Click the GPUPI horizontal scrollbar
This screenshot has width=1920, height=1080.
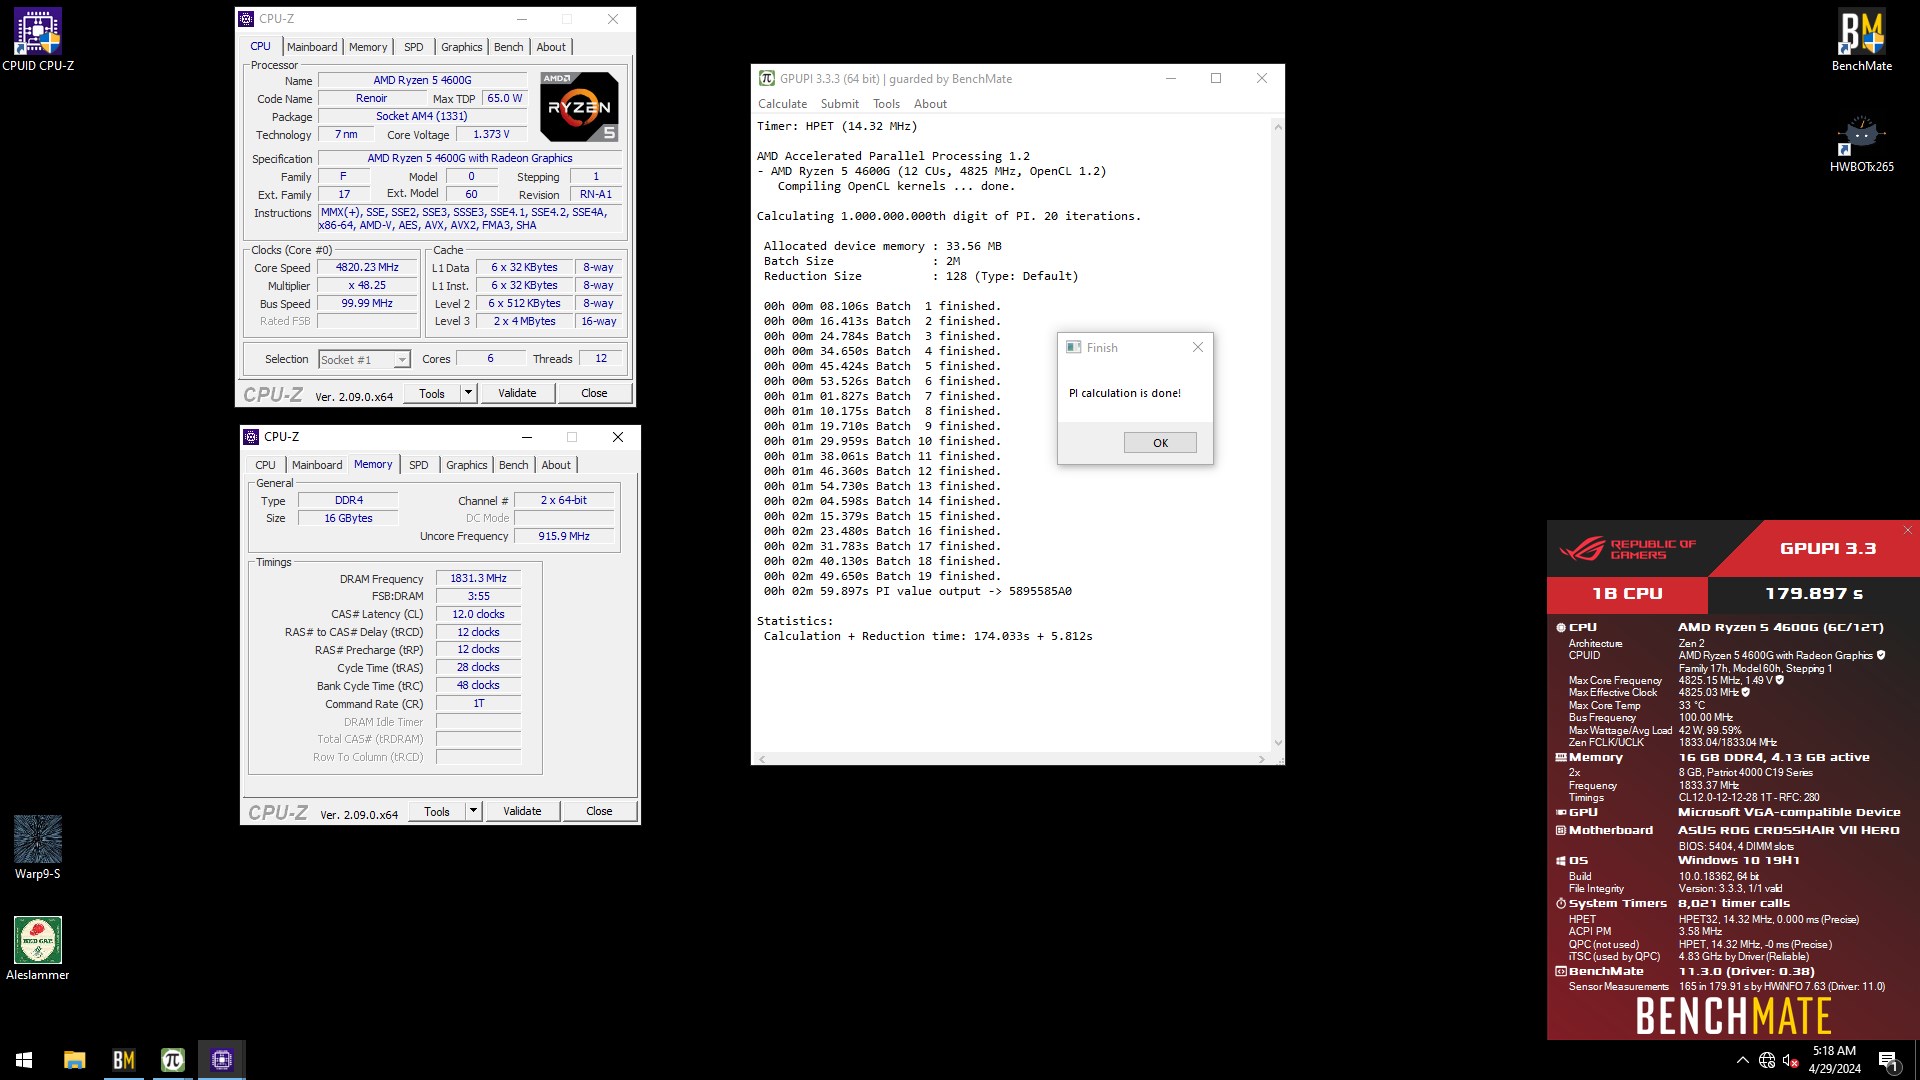[1011, 759]
